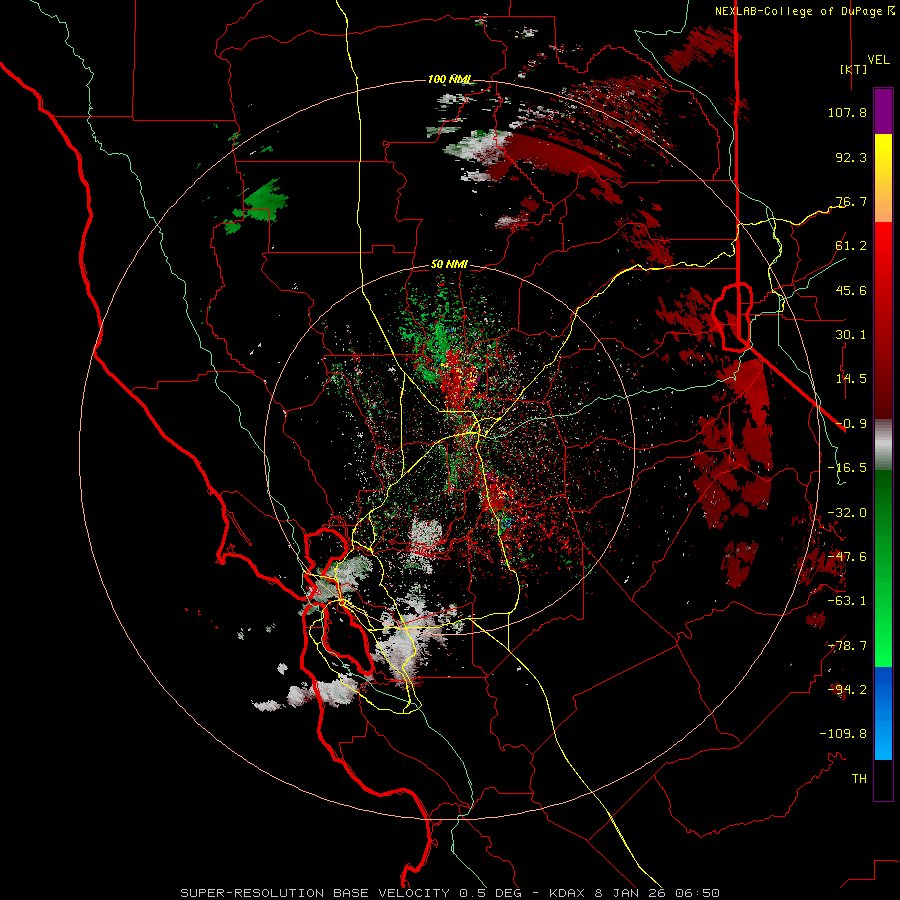Click the 100 NMI range ring label
Screen dimensions: 900x900
tap(449, 79)
